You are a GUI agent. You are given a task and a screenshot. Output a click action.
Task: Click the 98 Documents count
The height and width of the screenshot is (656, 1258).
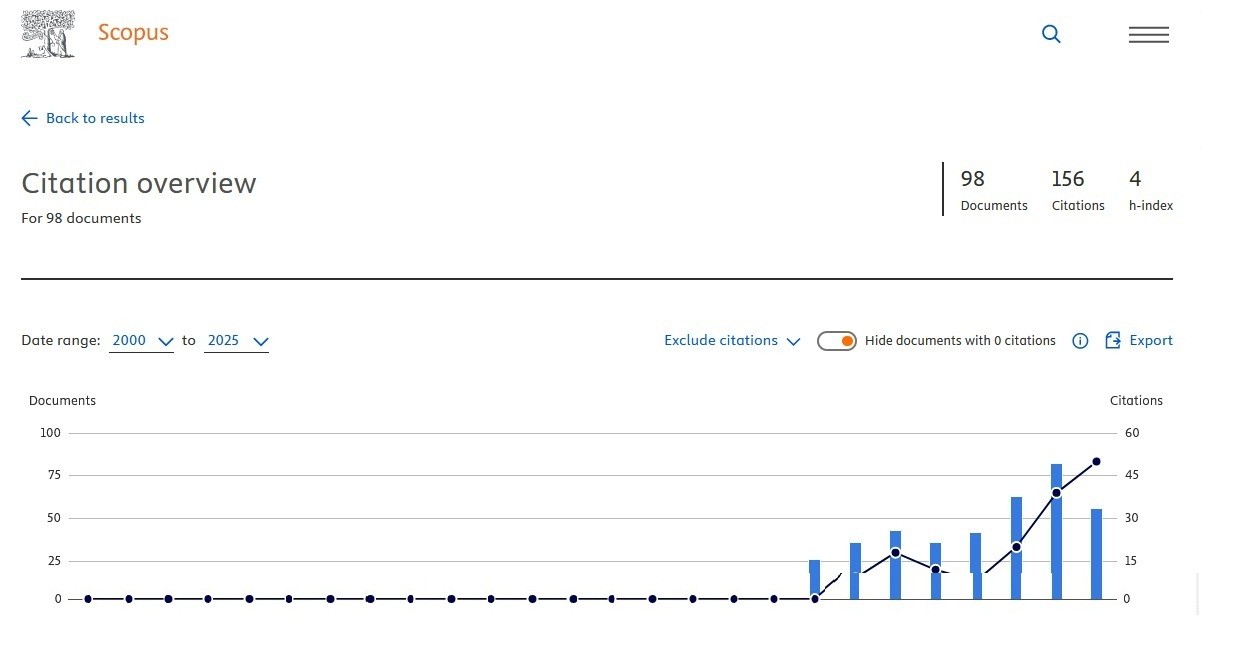972,179
